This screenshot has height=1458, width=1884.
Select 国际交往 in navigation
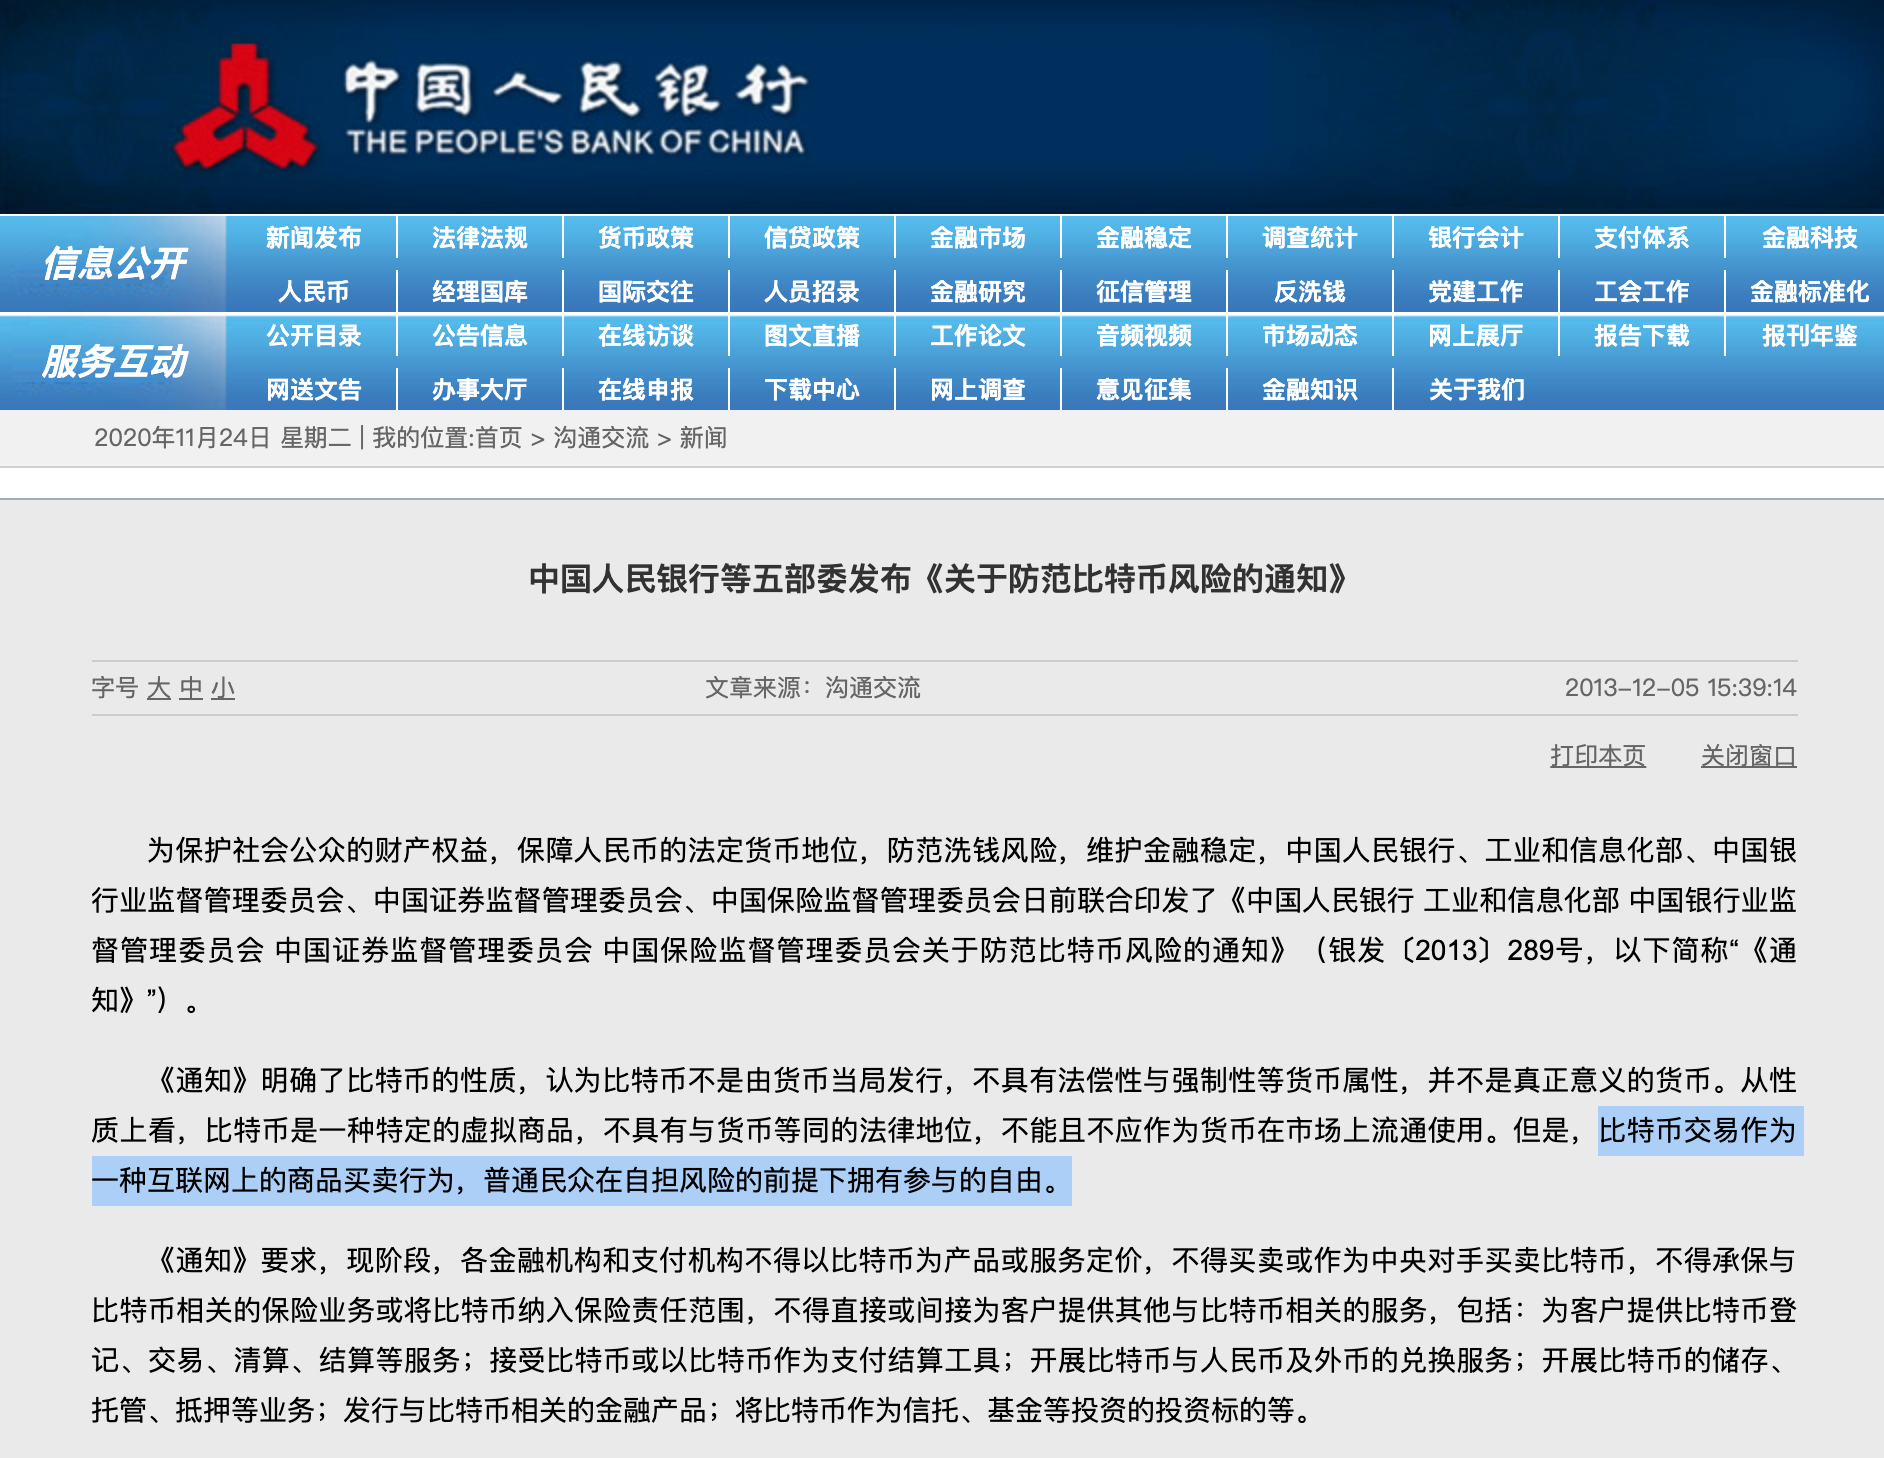(645, 292)
